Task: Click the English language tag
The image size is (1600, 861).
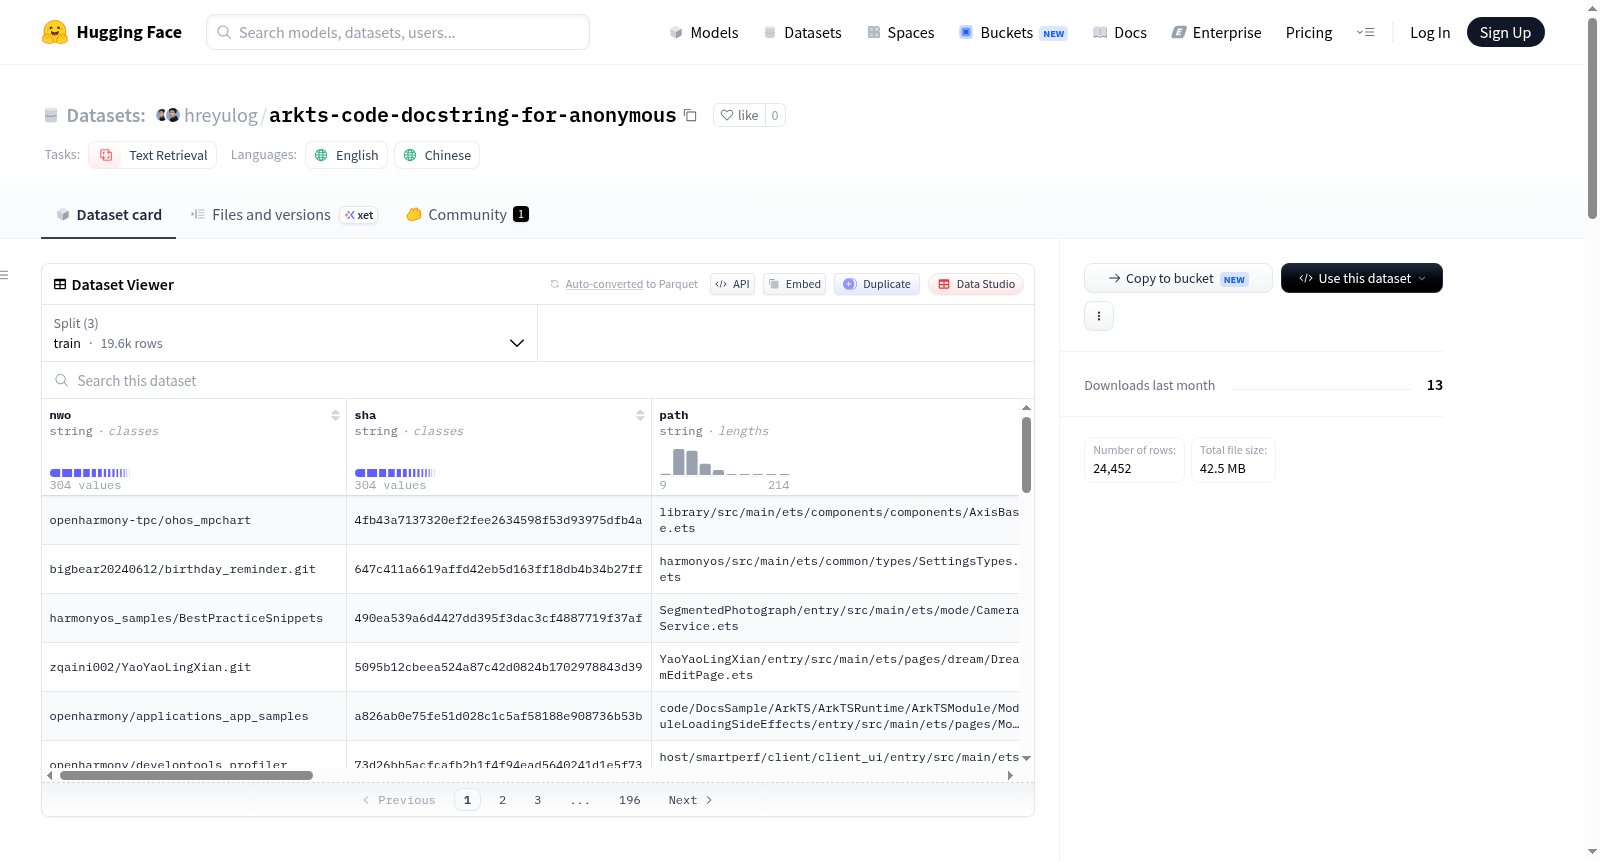Action: pyautogui.click(x=346, y=155)
